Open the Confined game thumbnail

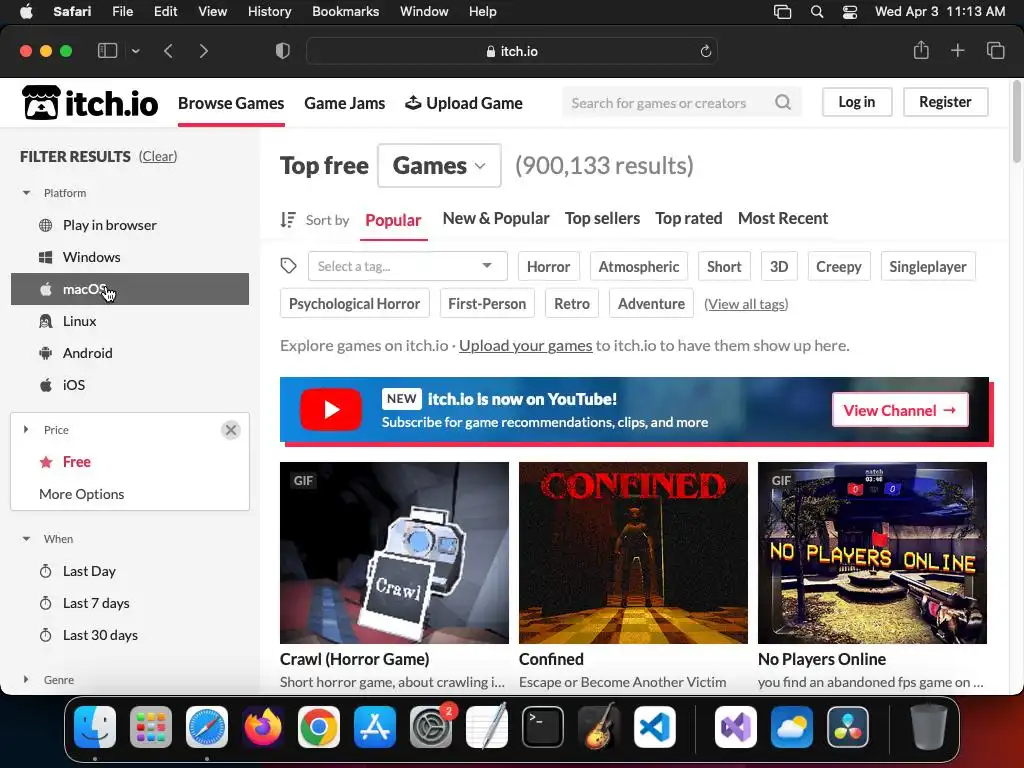point(633,553)
